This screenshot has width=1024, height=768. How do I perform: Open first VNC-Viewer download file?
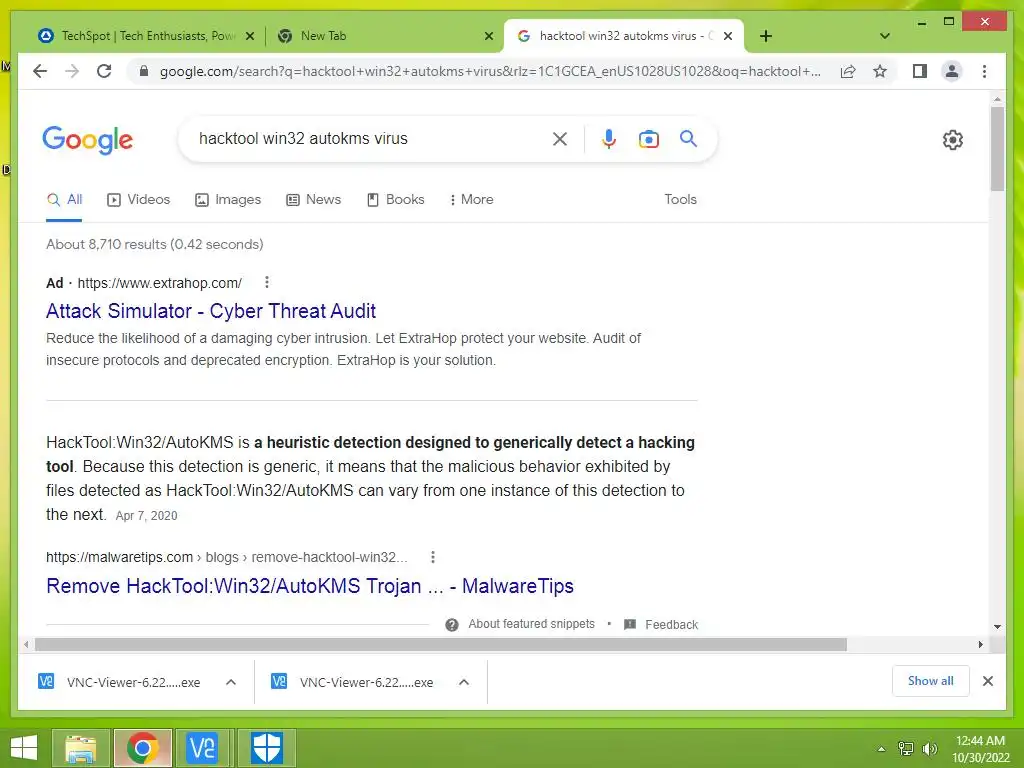(x=120, y=682)
